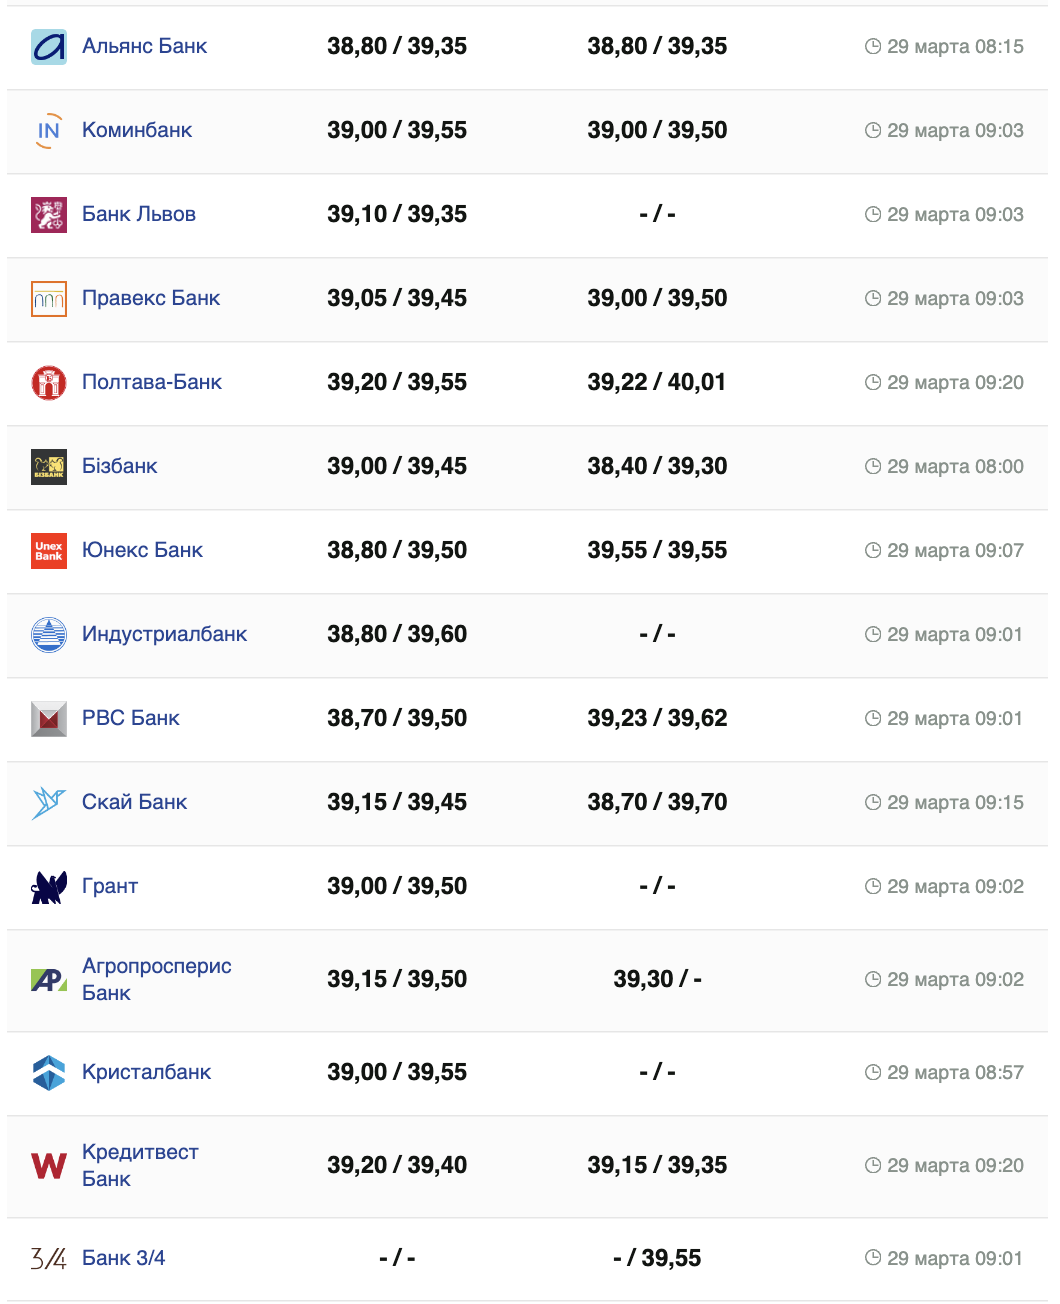Click the Альянс Банк logo icon
This screenshot has height=1304, width=1060.
pos(49,47)
